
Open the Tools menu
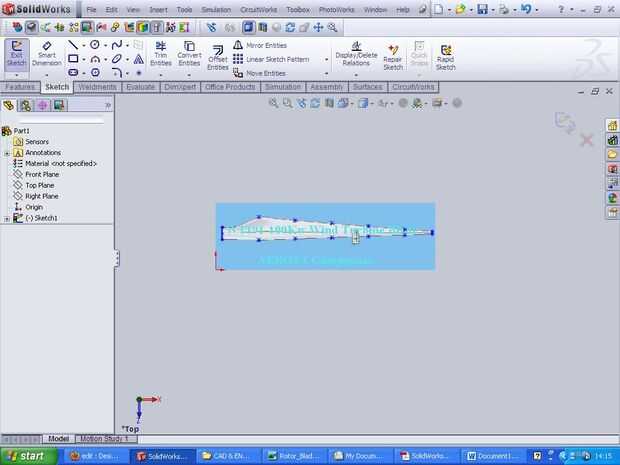point(184,9)
